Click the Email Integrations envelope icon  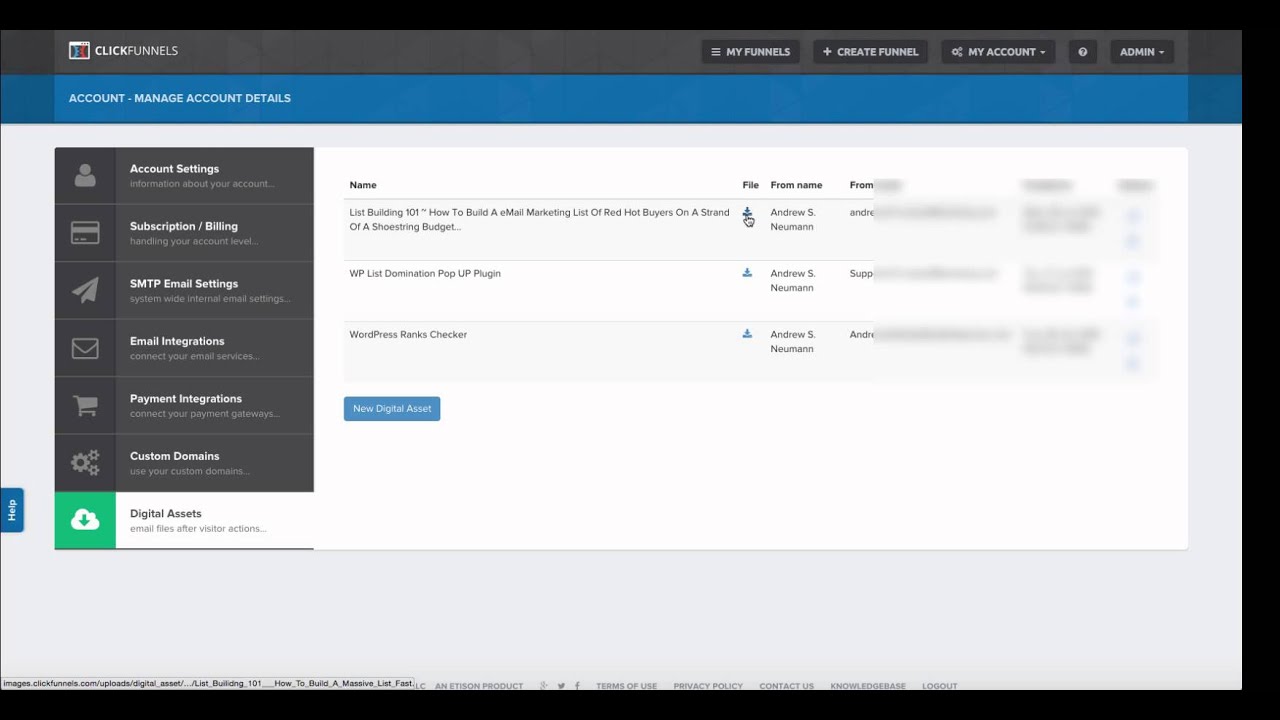pyautogui.click(x=85, y=348)
